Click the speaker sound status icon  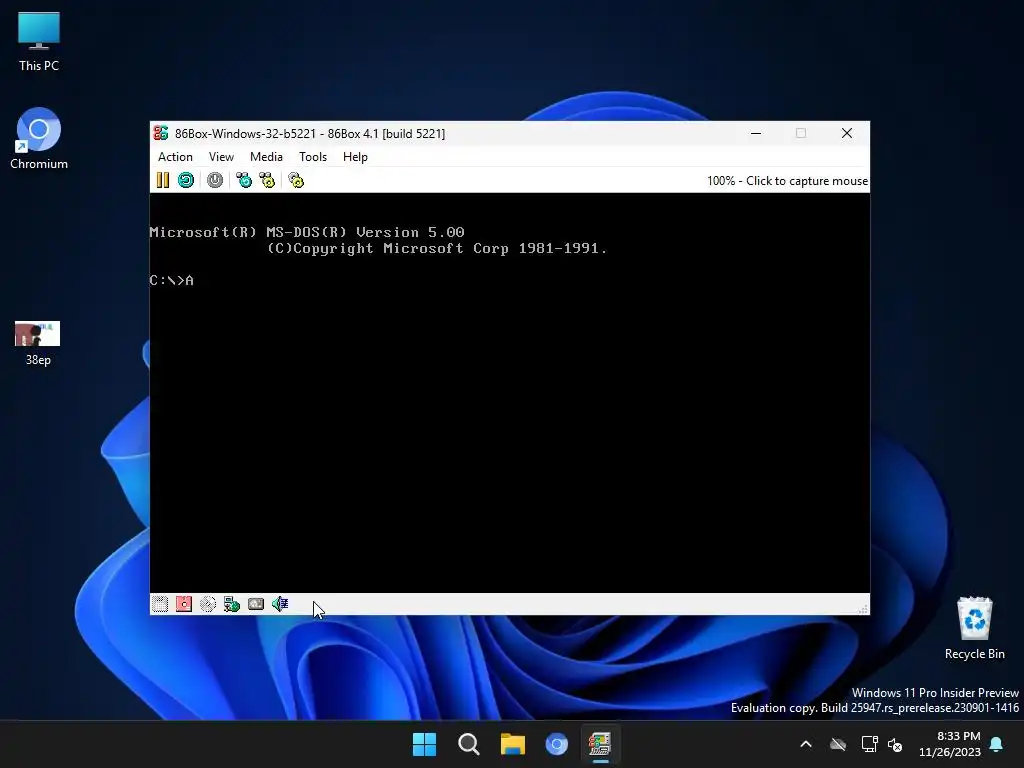pos(280,604)
